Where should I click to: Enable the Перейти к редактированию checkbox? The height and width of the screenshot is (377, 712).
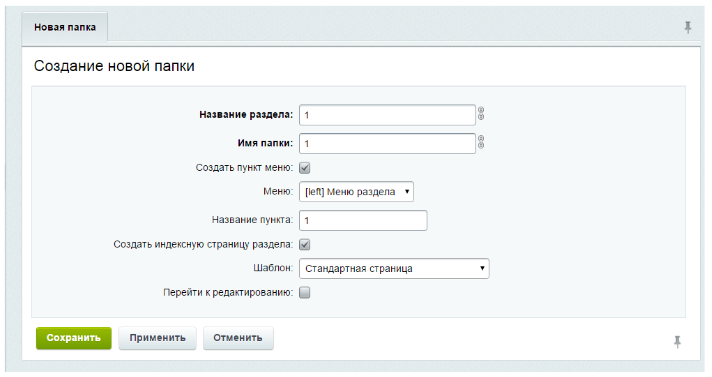pyautogui.click(x=305, y=293)
